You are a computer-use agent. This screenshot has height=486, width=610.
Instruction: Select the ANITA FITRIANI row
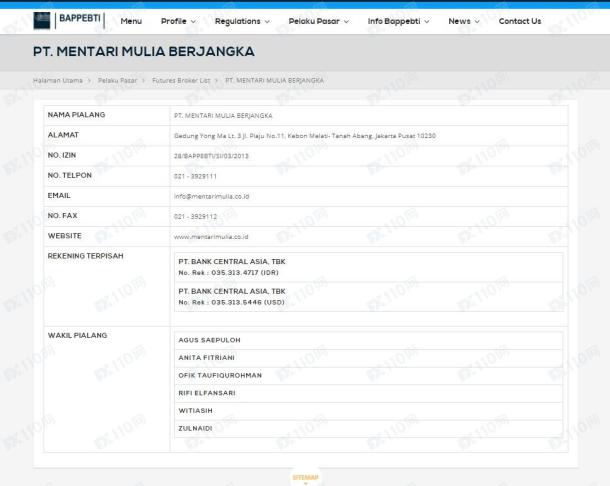click(368, 358)
